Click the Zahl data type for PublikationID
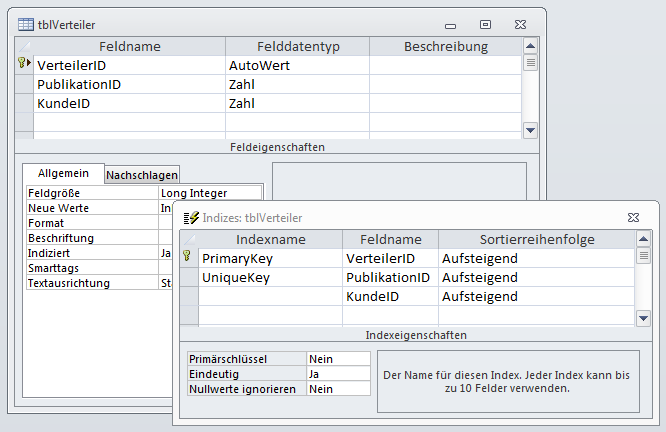Image resolution: width=666 pixels, height=432 pixels. 297,85
